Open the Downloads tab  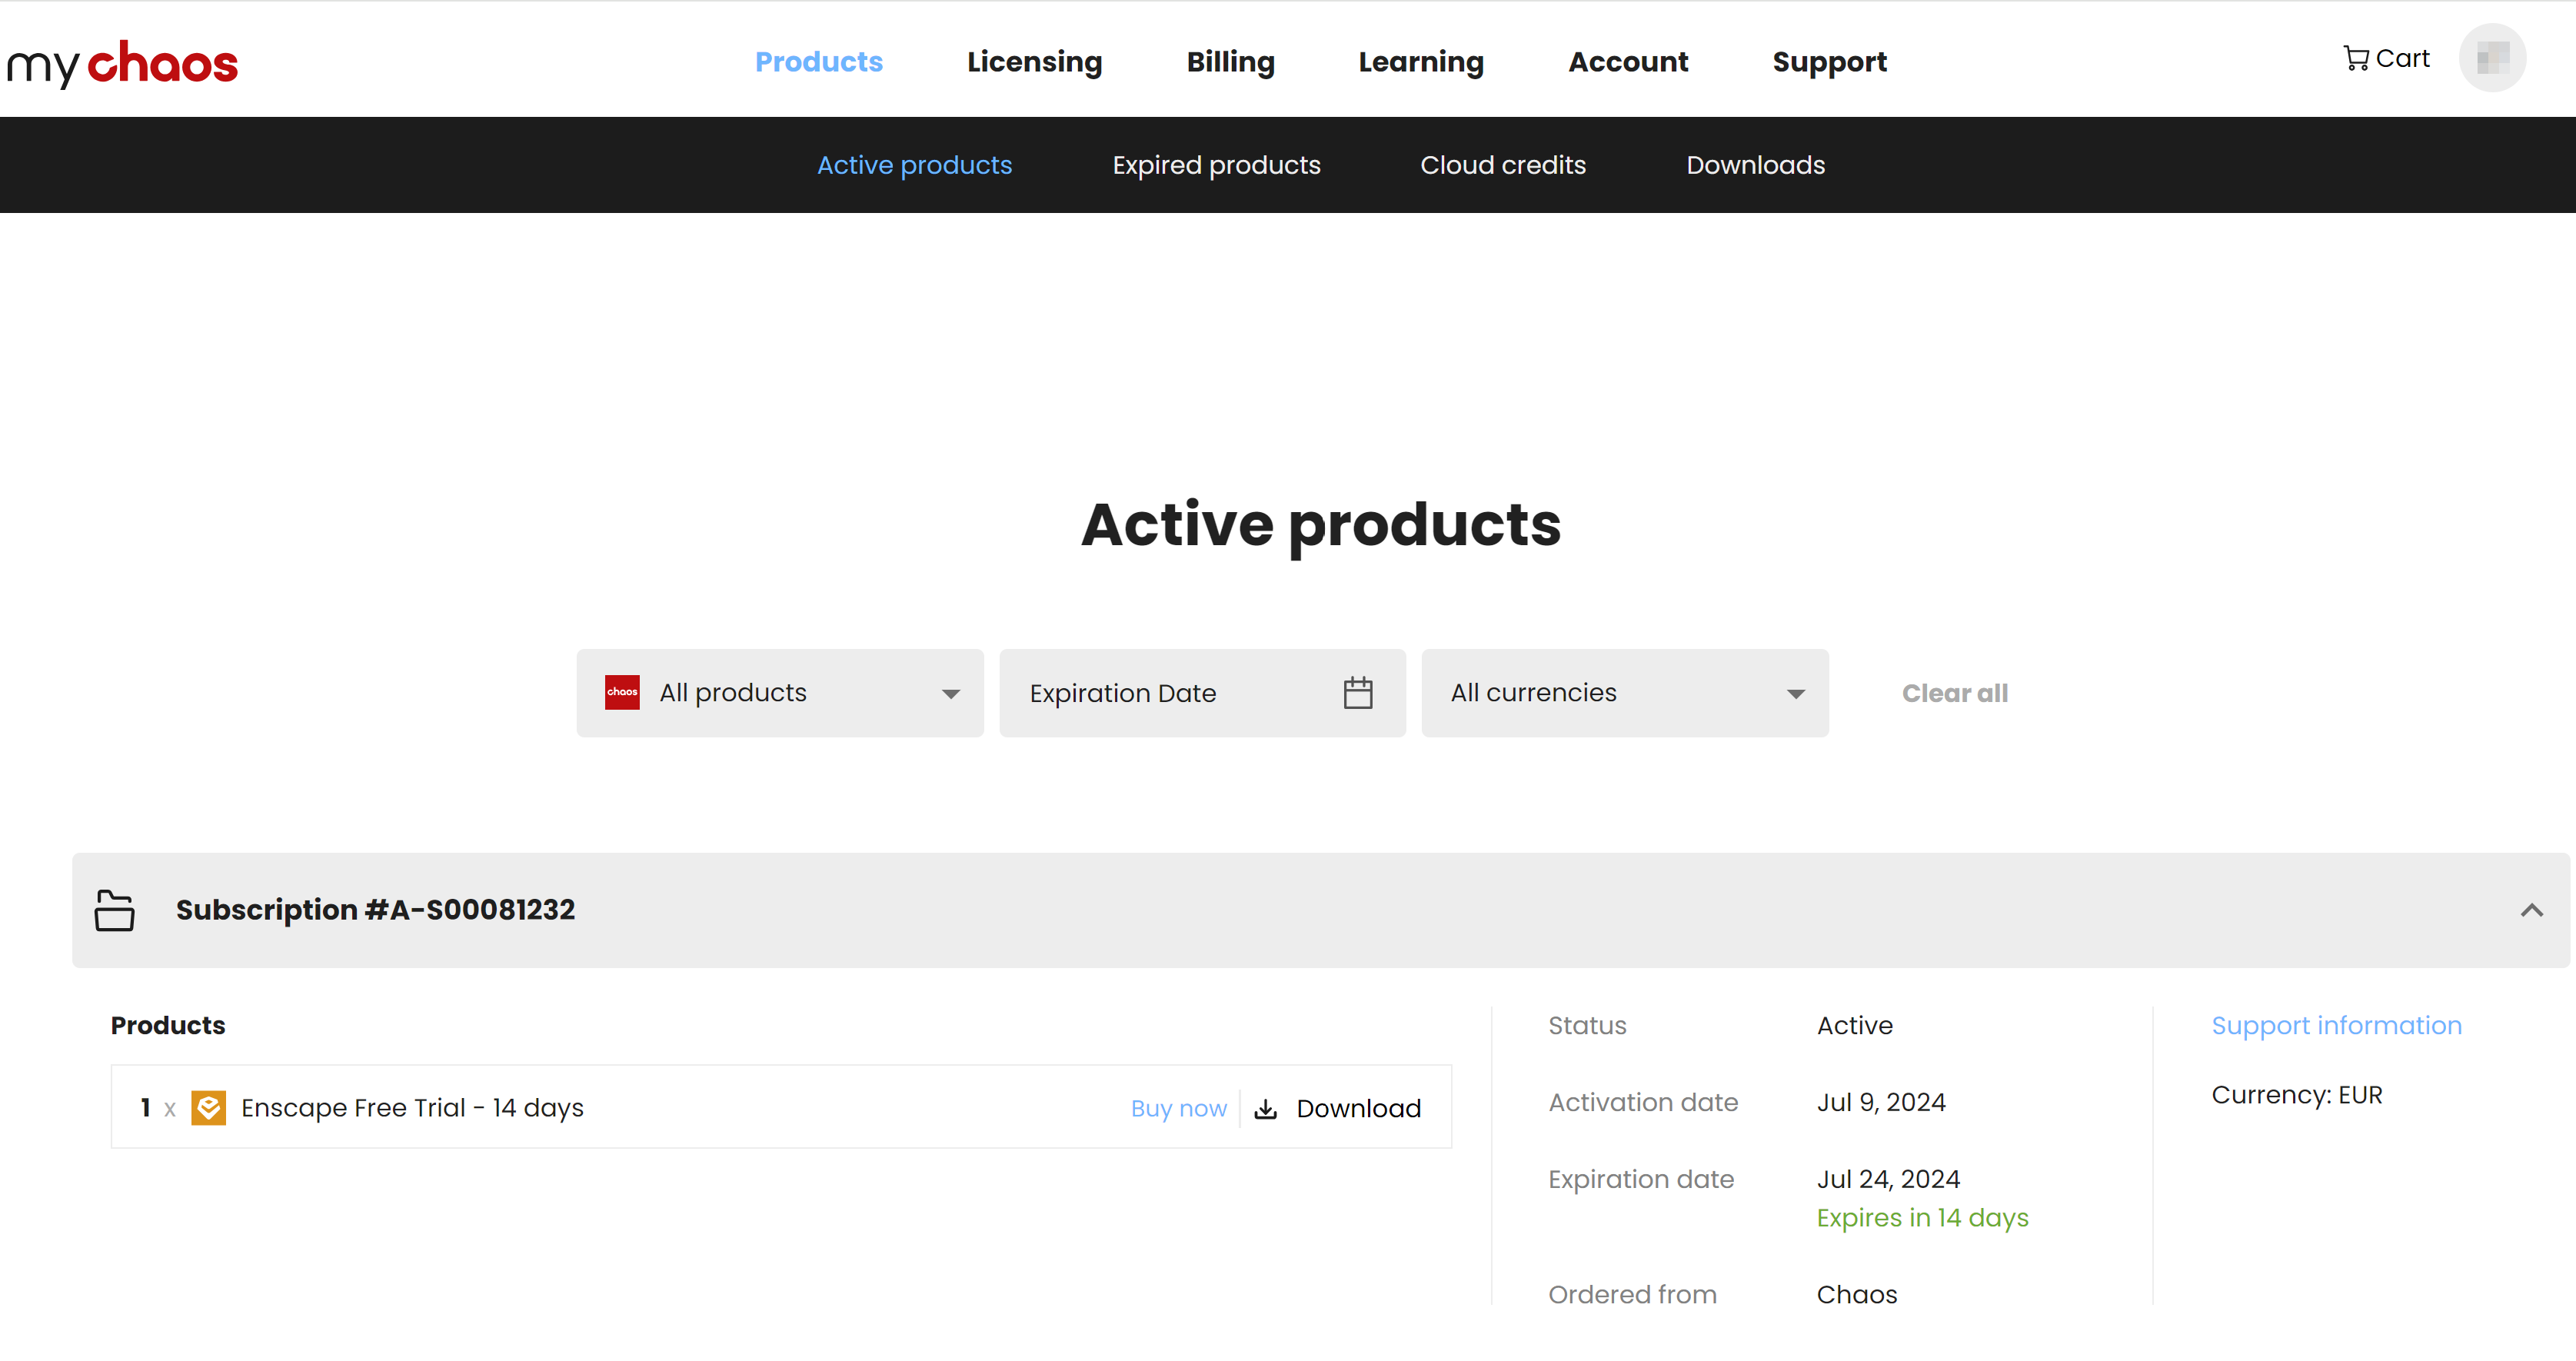(1755, 165)
